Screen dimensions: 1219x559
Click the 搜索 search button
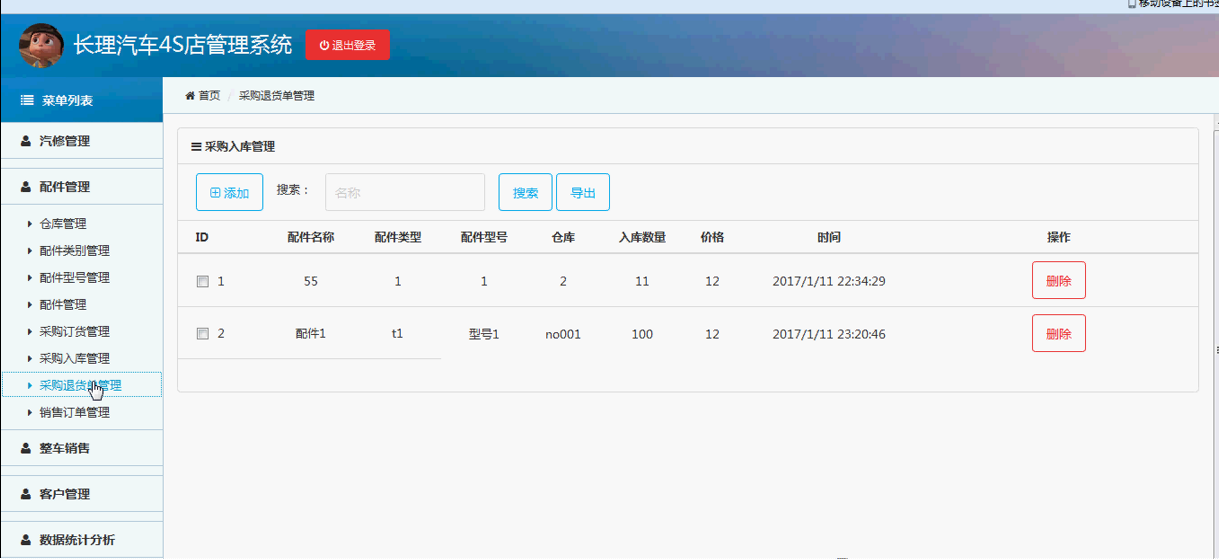(525, 193)
